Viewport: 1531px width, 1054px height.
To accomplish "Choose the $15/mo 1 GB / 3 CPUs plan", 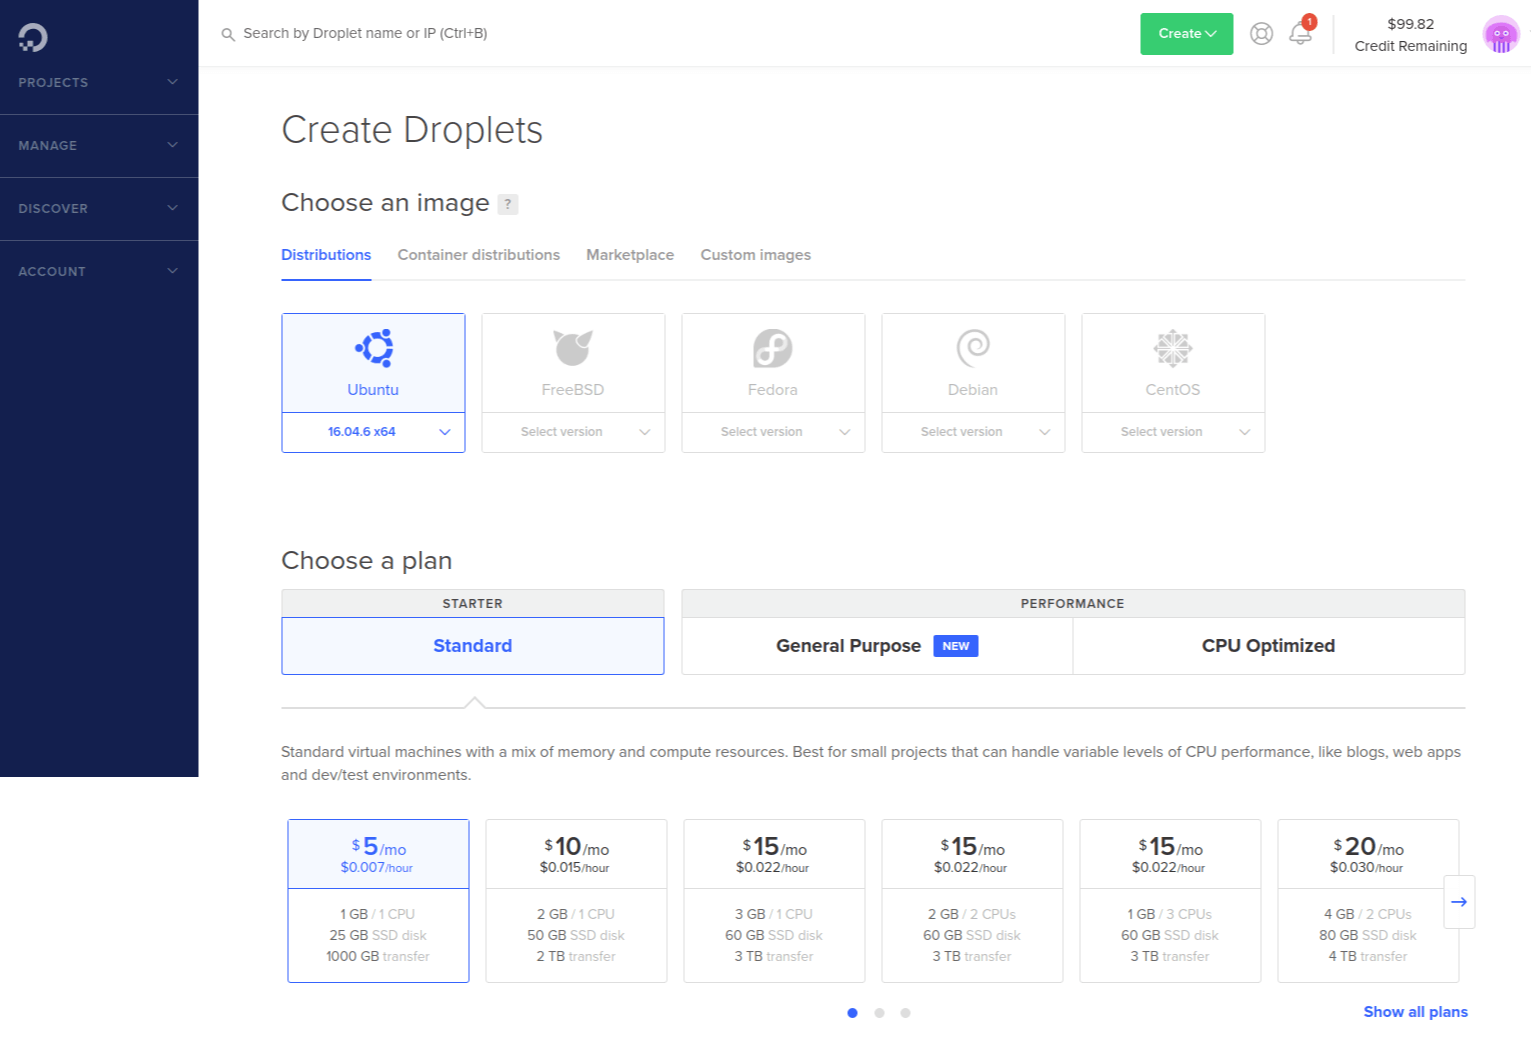I will 1170,901.
